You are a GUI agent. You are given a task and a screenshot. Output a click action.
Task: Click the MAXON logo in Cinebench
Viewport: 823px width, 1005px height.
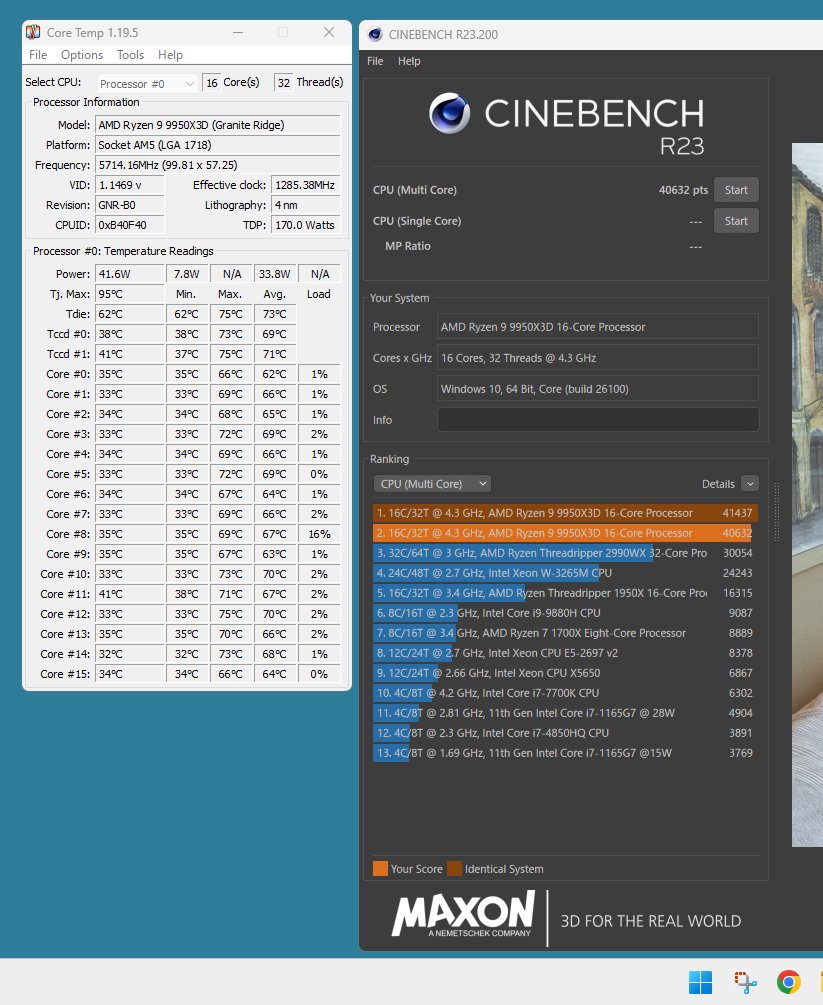(x=463, y=915)
